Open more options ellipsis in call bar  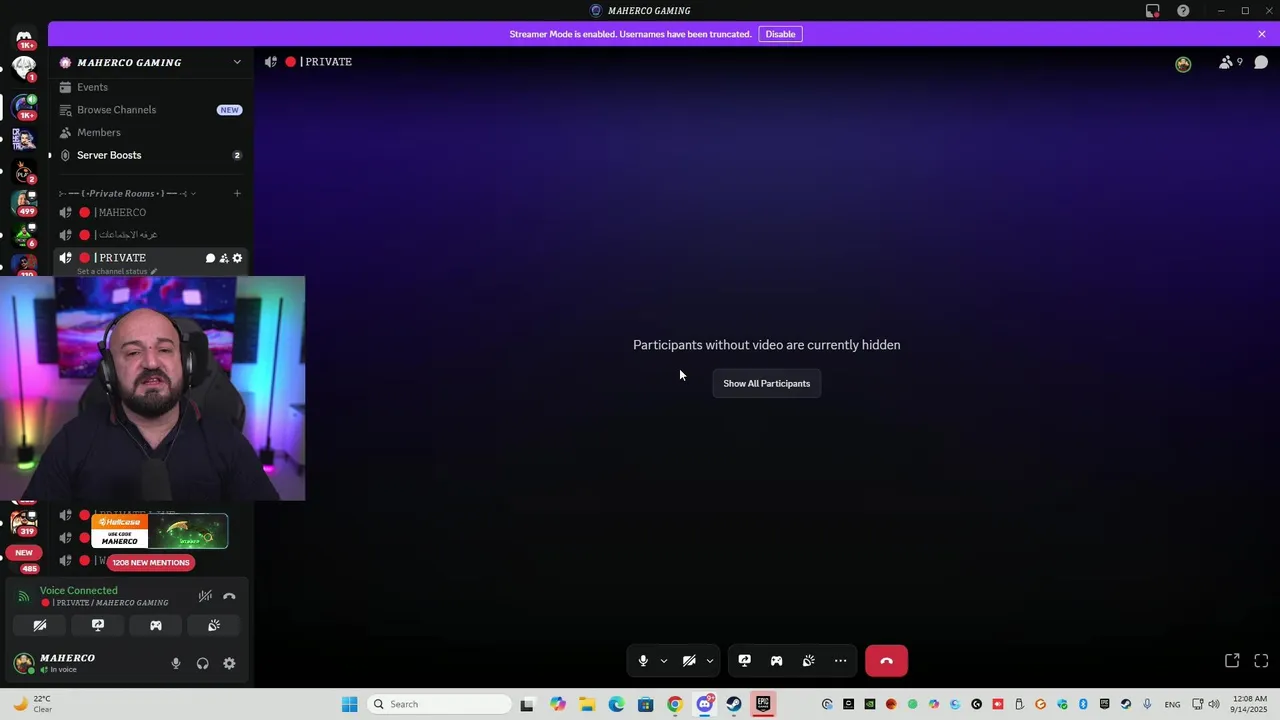[840, 661]
